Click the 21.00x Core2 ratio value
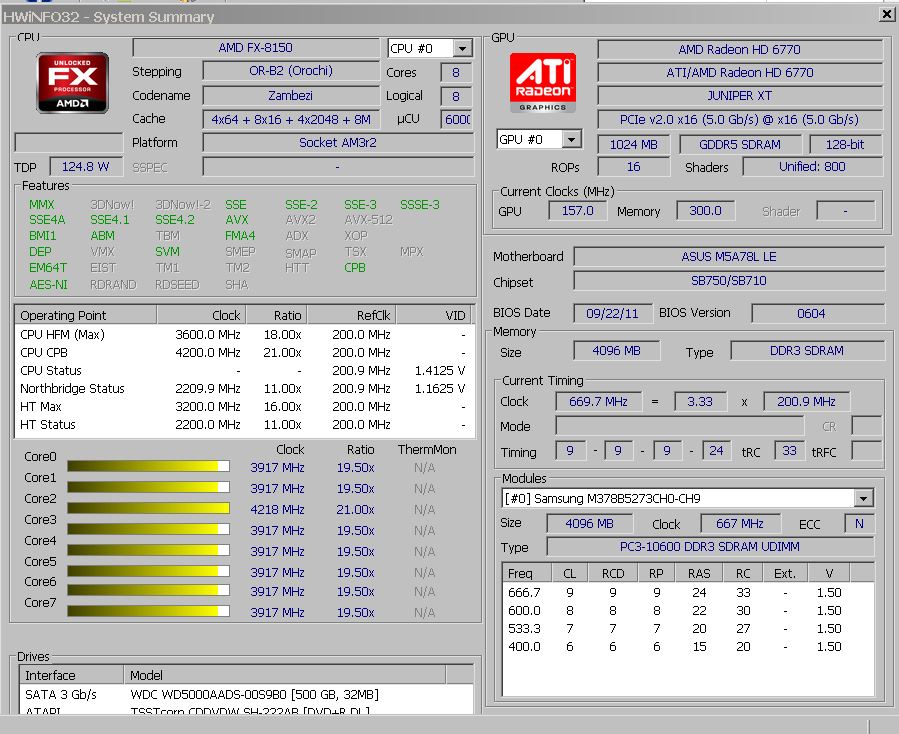 (x=355, y=509)
